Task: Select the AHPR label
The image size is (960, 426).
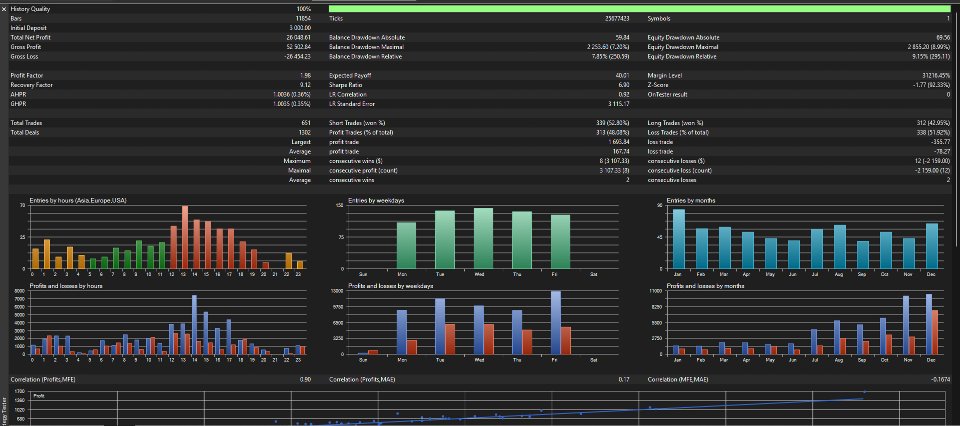Action: (x=18, y=94)
